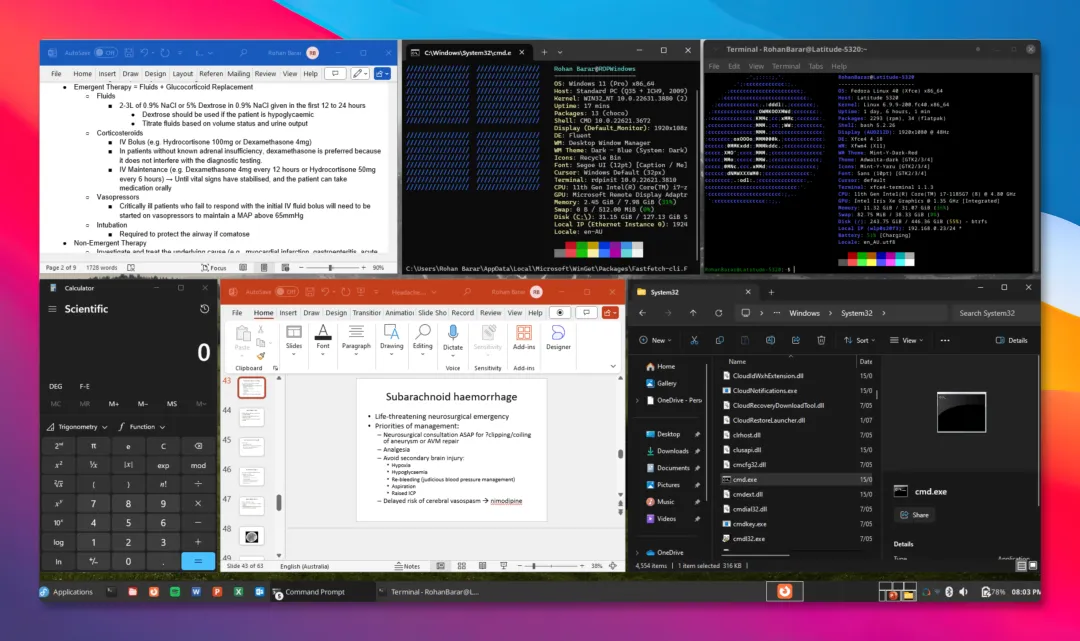
Task: Click the Windows breadcrumb in Explorer address bar
Action: coord(804,313)
